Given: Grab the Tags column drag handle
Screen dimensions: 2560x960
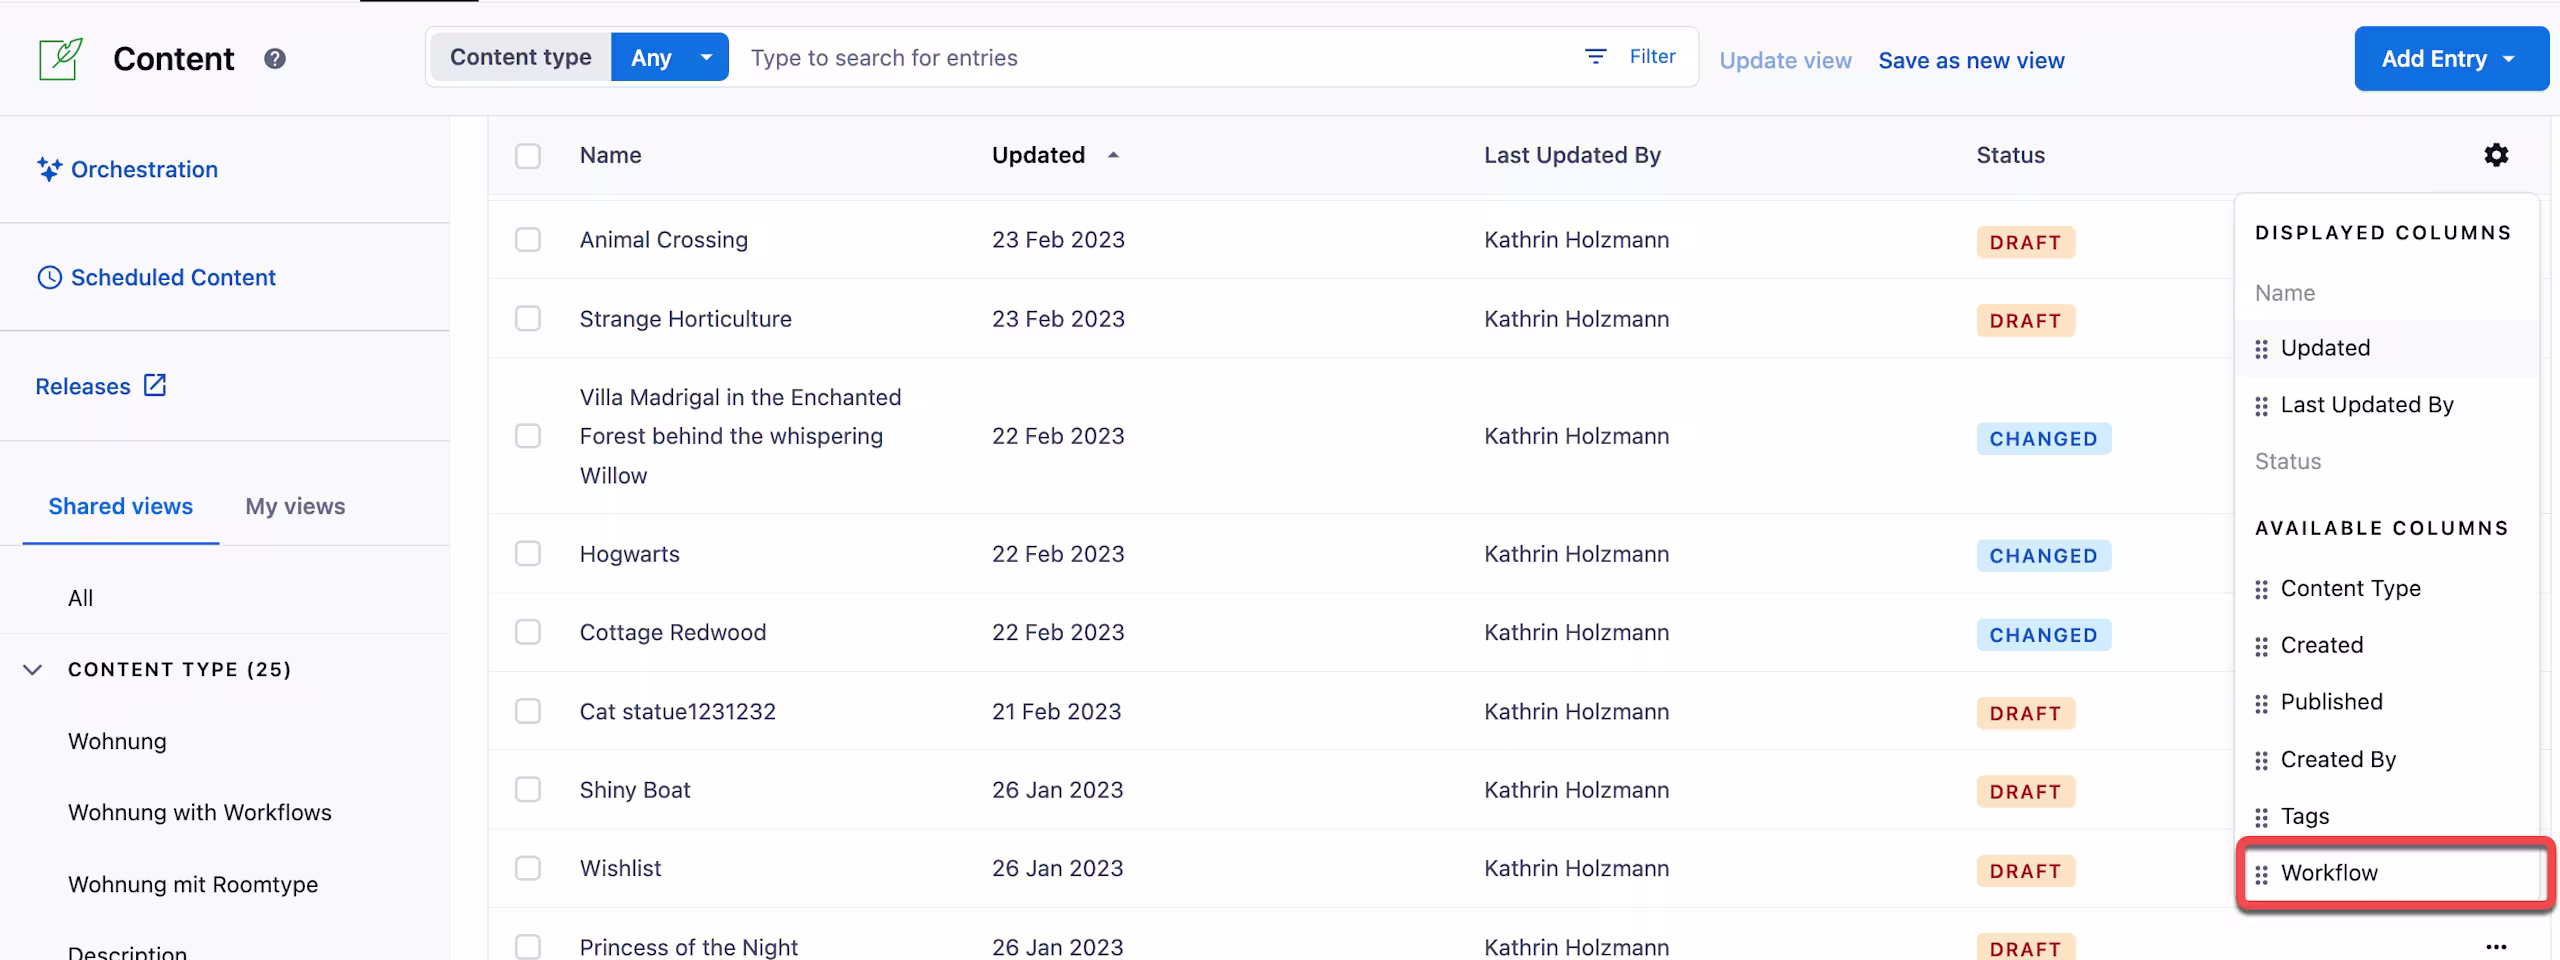Looking at the screenshot, I should 2262,818.
